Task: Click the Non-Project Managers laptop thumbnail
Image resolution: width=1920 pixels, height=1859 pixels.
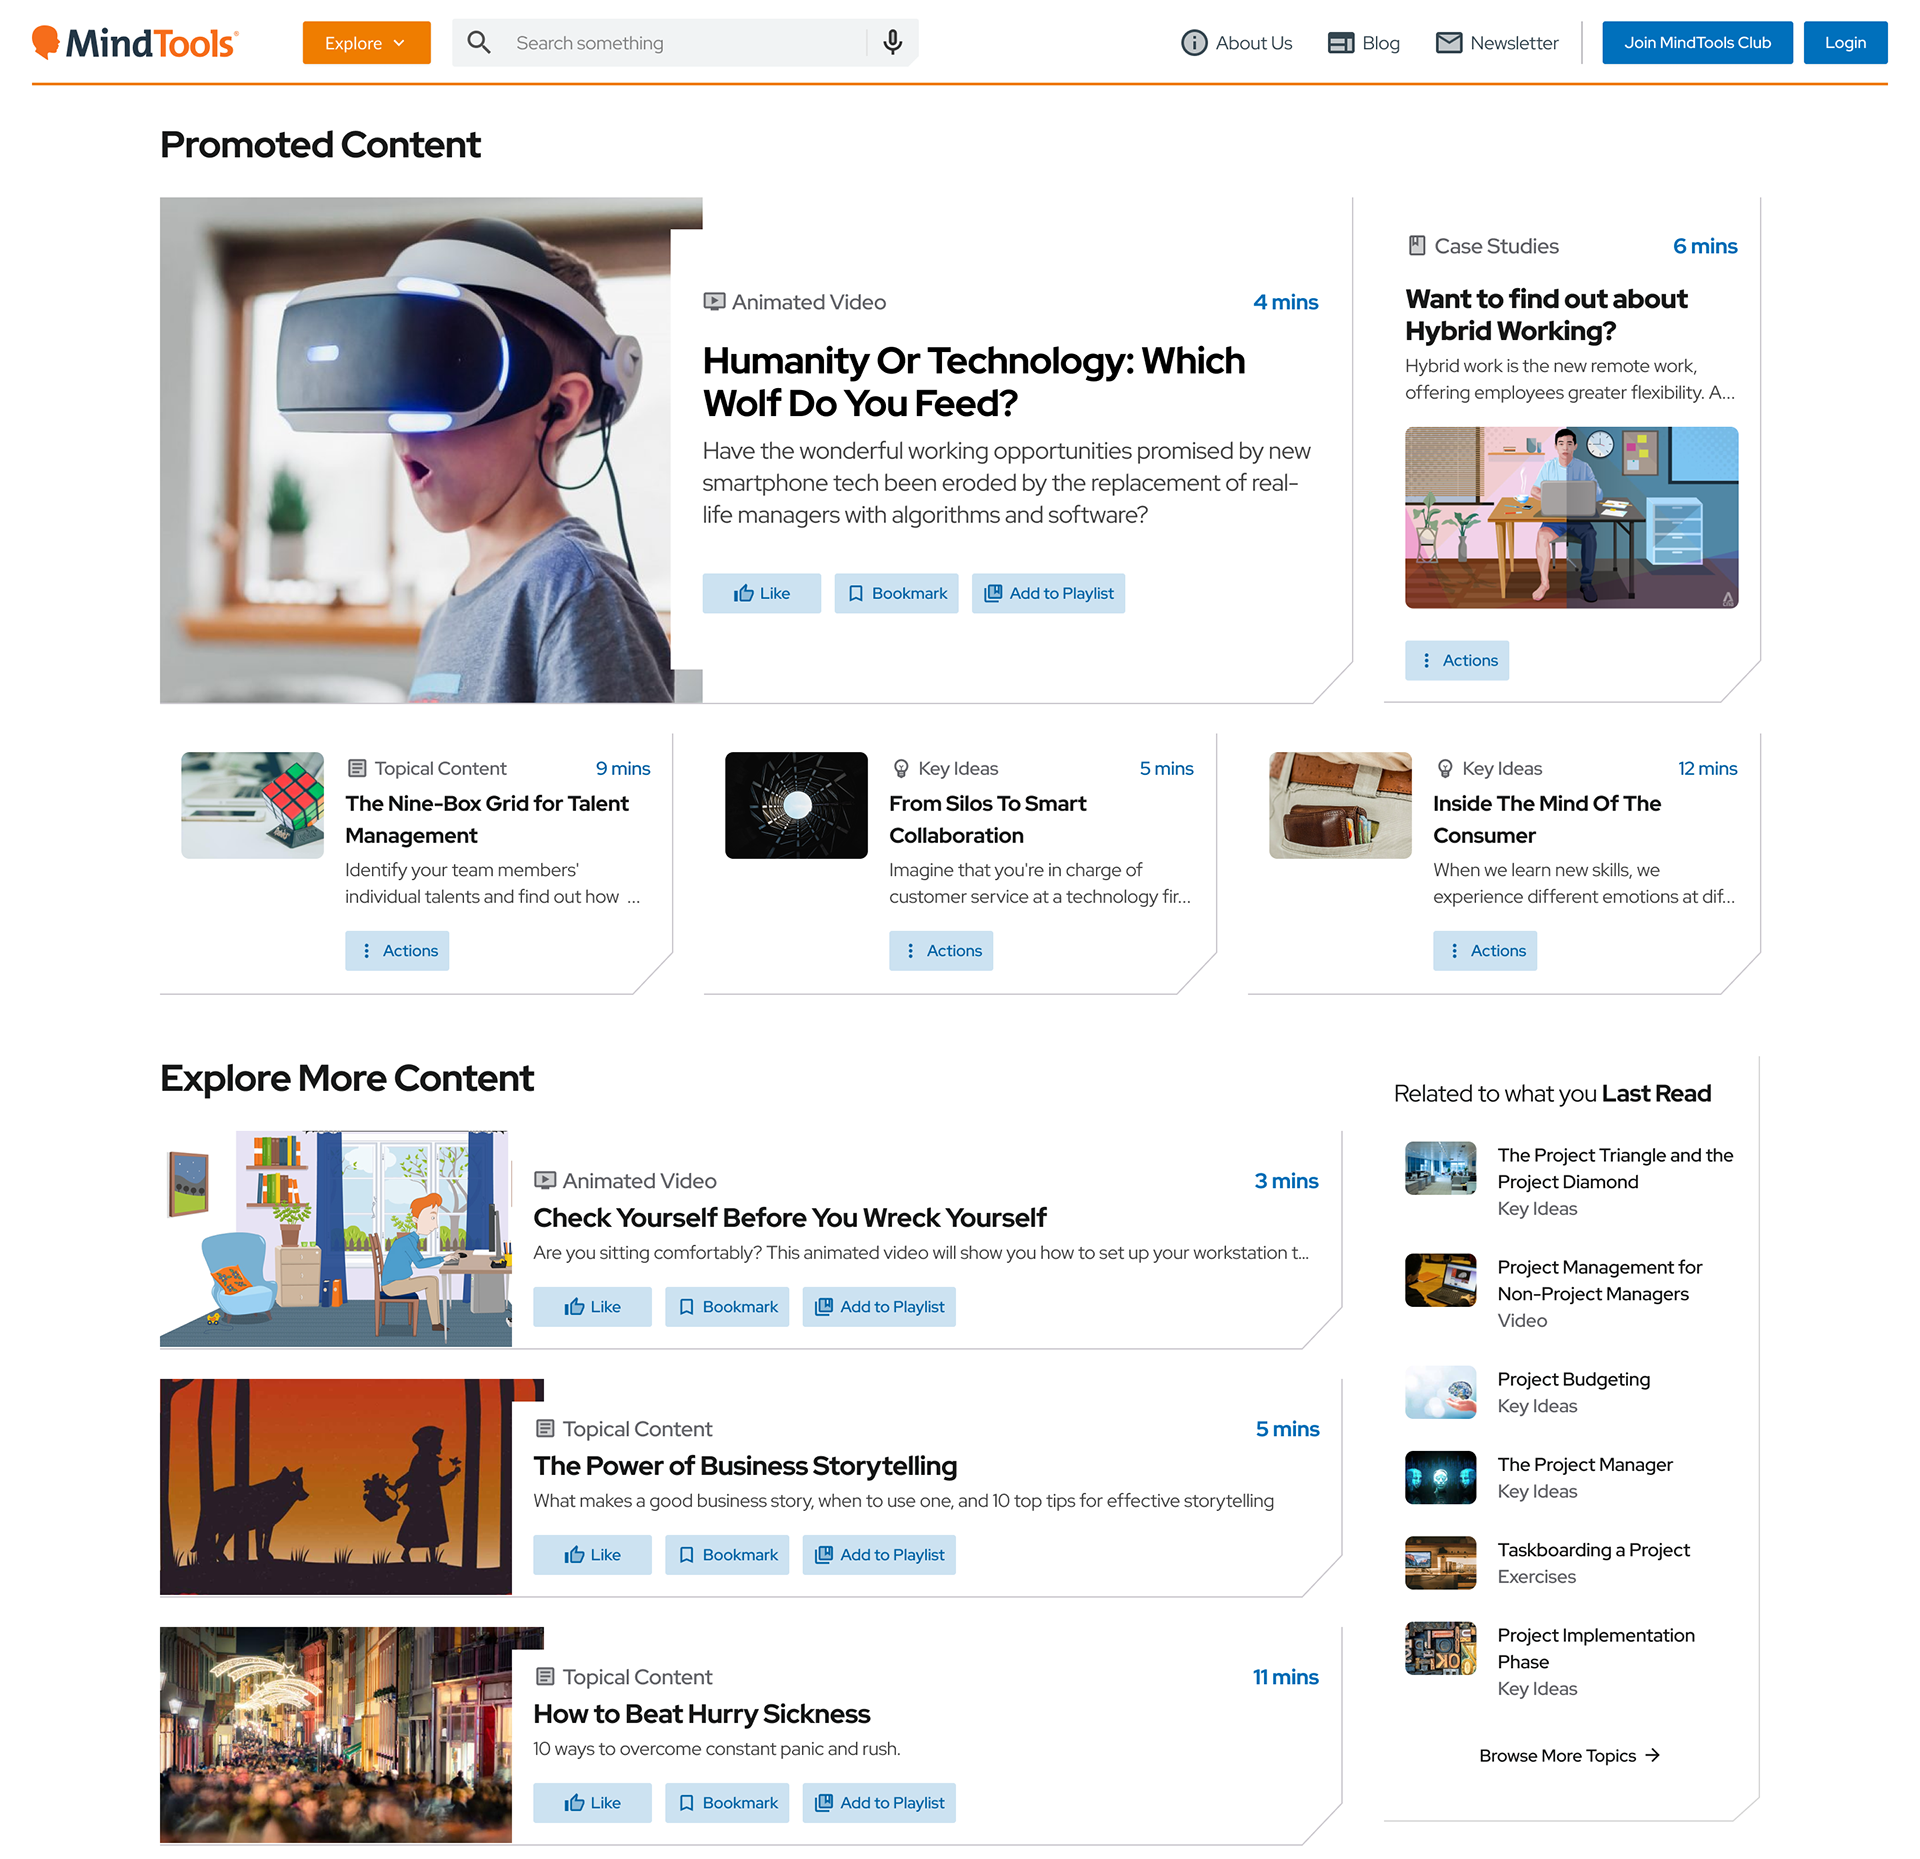Action: click(x=1440, y=1280)
